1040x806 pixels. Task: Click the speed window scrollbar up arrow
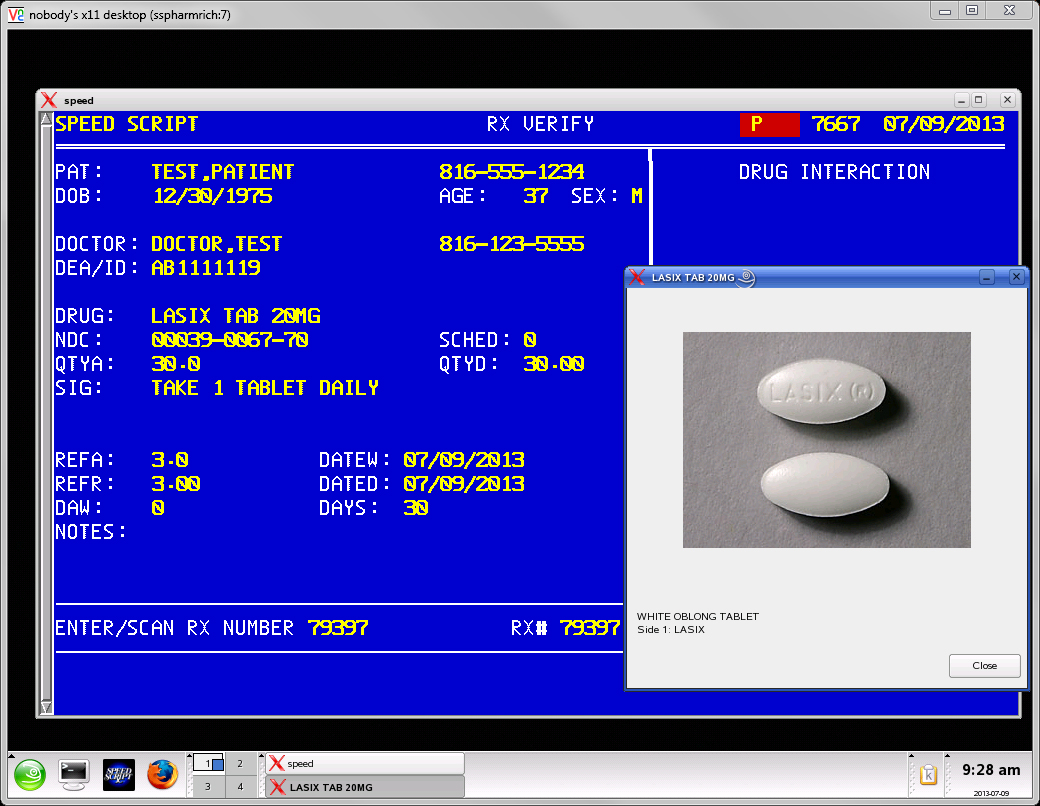click(x=46, y=119)
